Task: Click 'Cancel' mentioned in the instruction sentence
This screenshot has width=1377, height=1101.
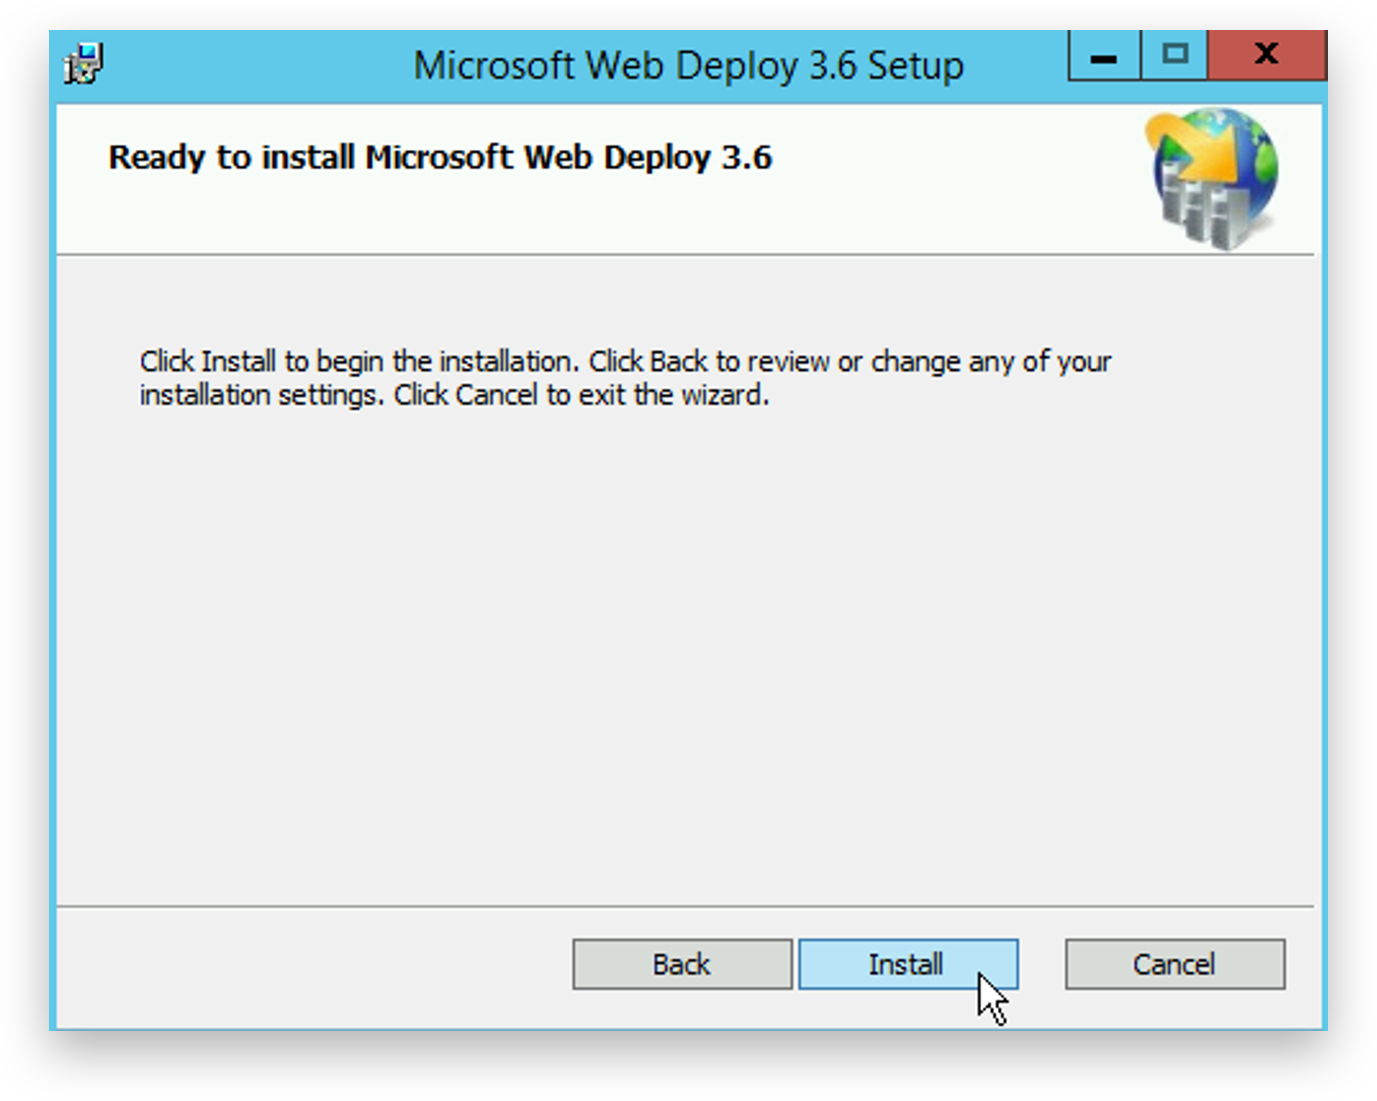Action: click(496, 395)
